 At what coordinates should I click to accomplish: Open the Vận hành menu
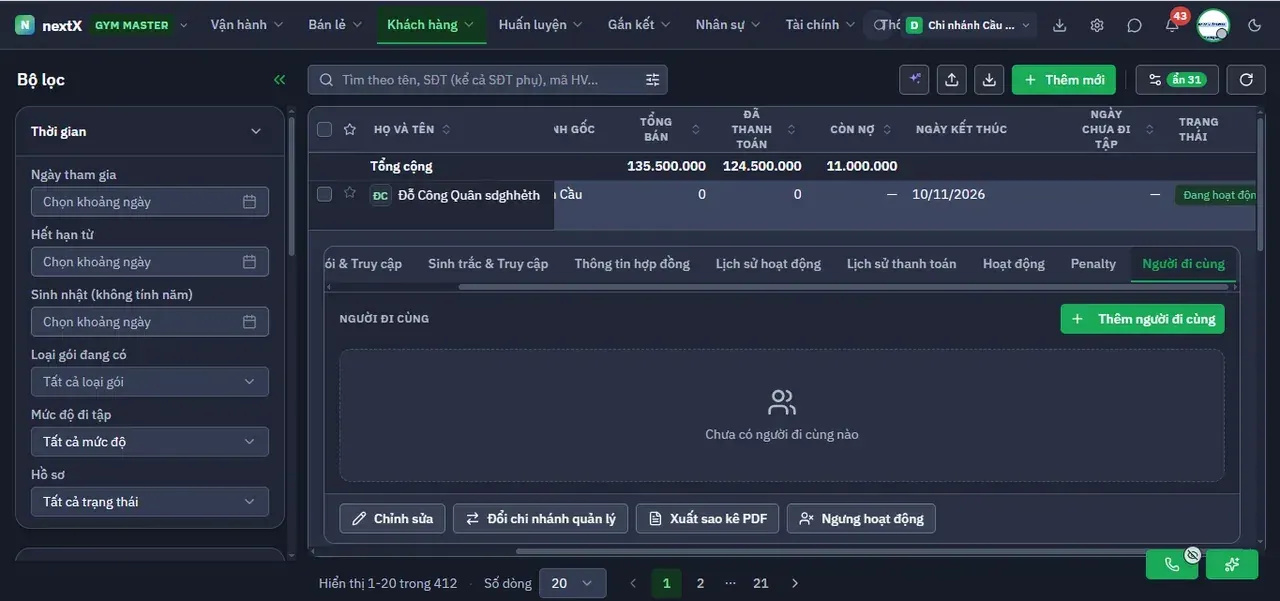click(247, 25)
